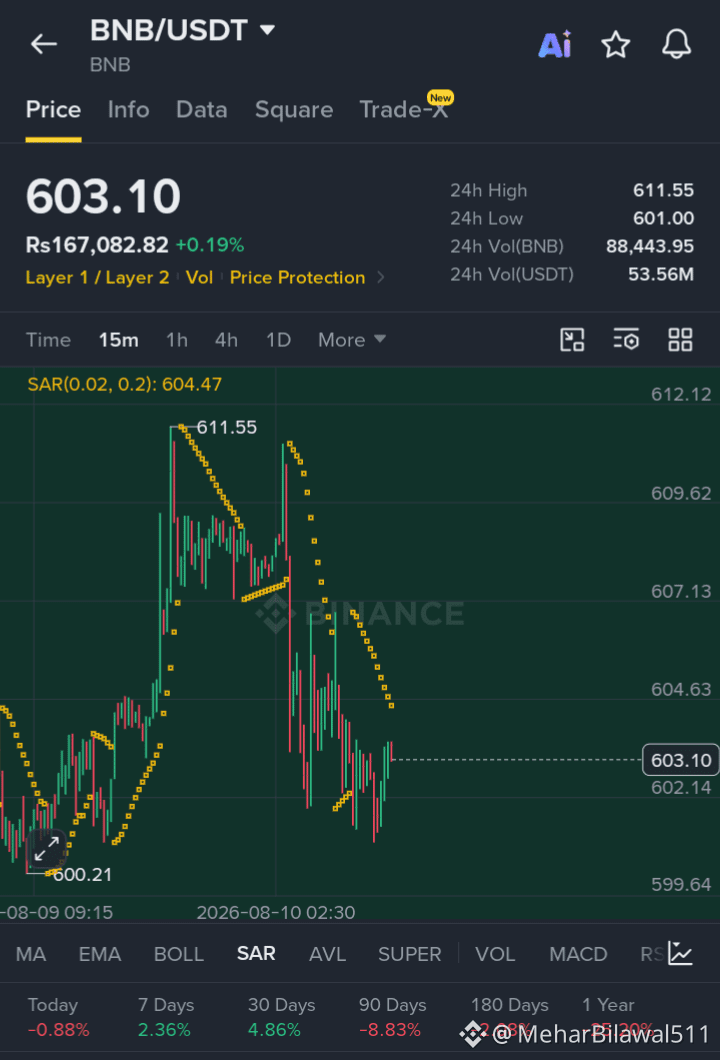Open the Trade-X tab

(x=404, y=108)
